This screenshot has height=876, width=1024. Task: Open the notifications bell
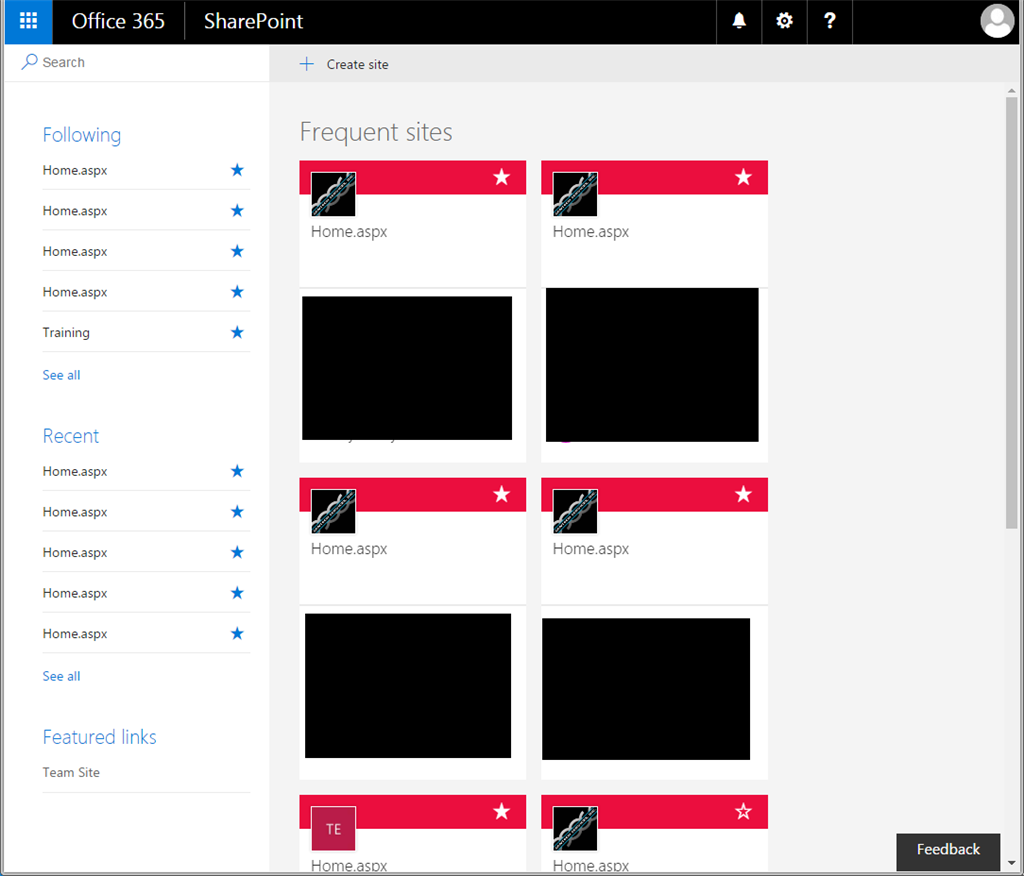point(739,21)
